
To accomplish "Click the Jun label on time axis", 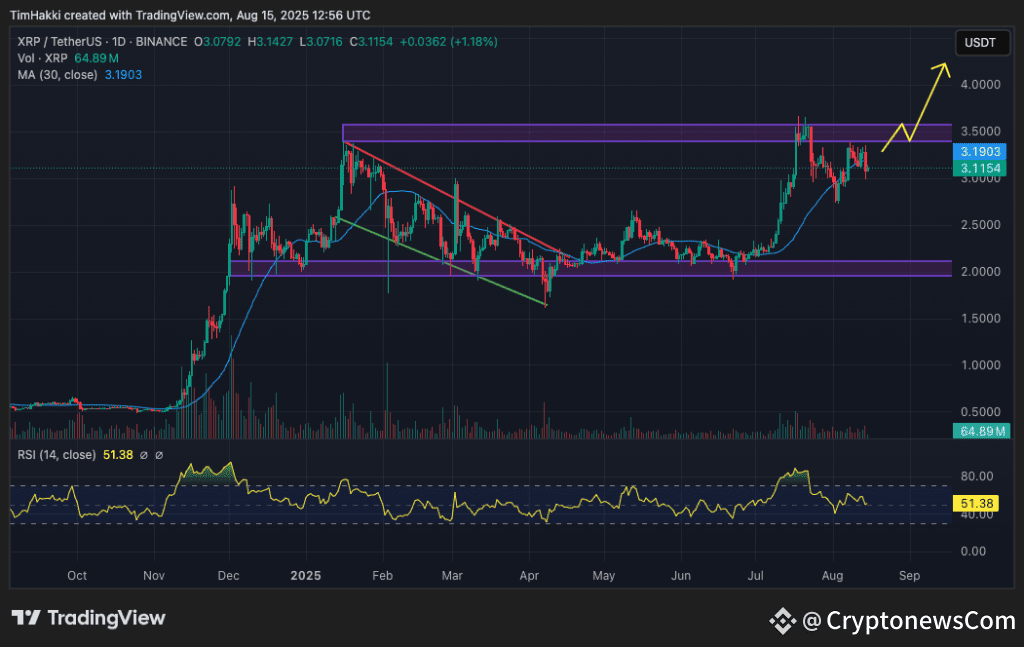I will [681, 576].
